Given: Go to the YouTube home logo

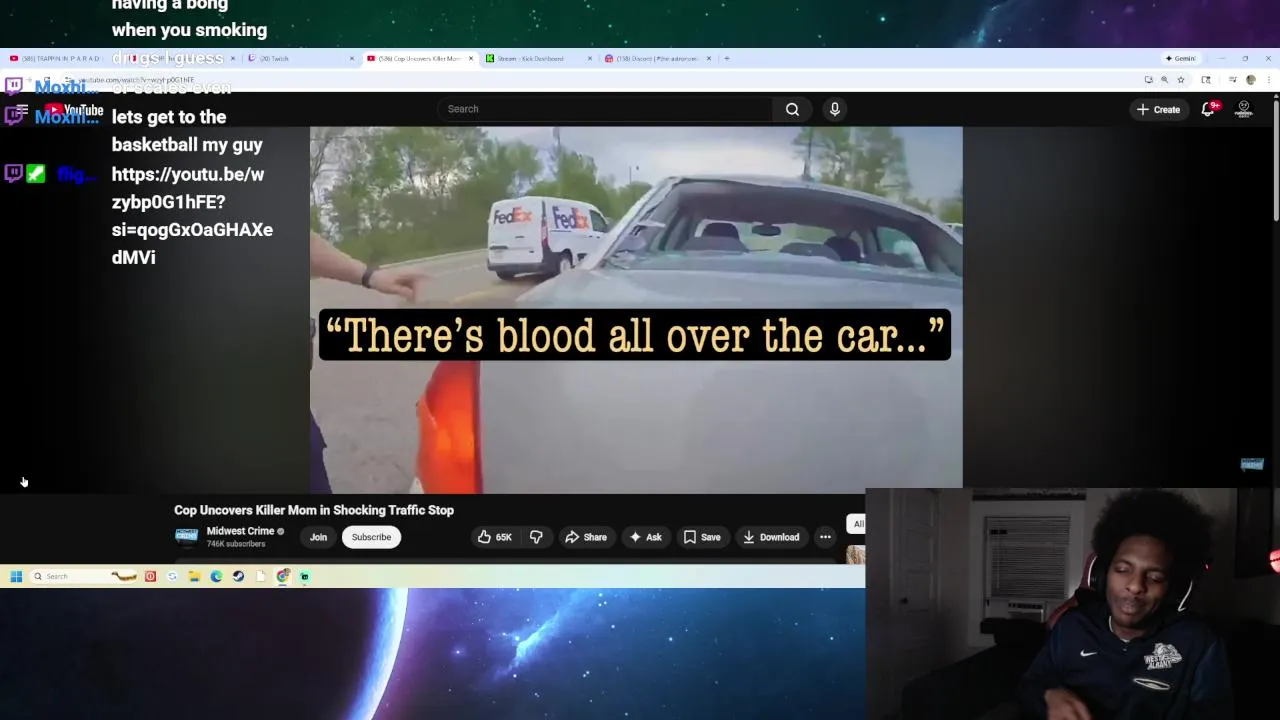Looking at the screenshot, I should pos(72,110).
